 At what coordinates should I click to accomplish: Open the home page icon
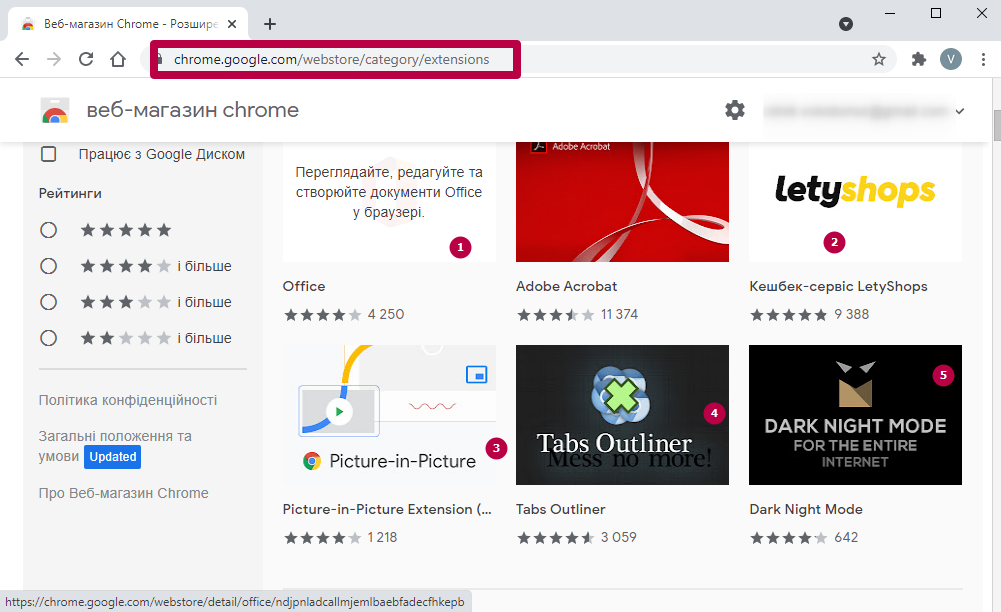point(117,59)
